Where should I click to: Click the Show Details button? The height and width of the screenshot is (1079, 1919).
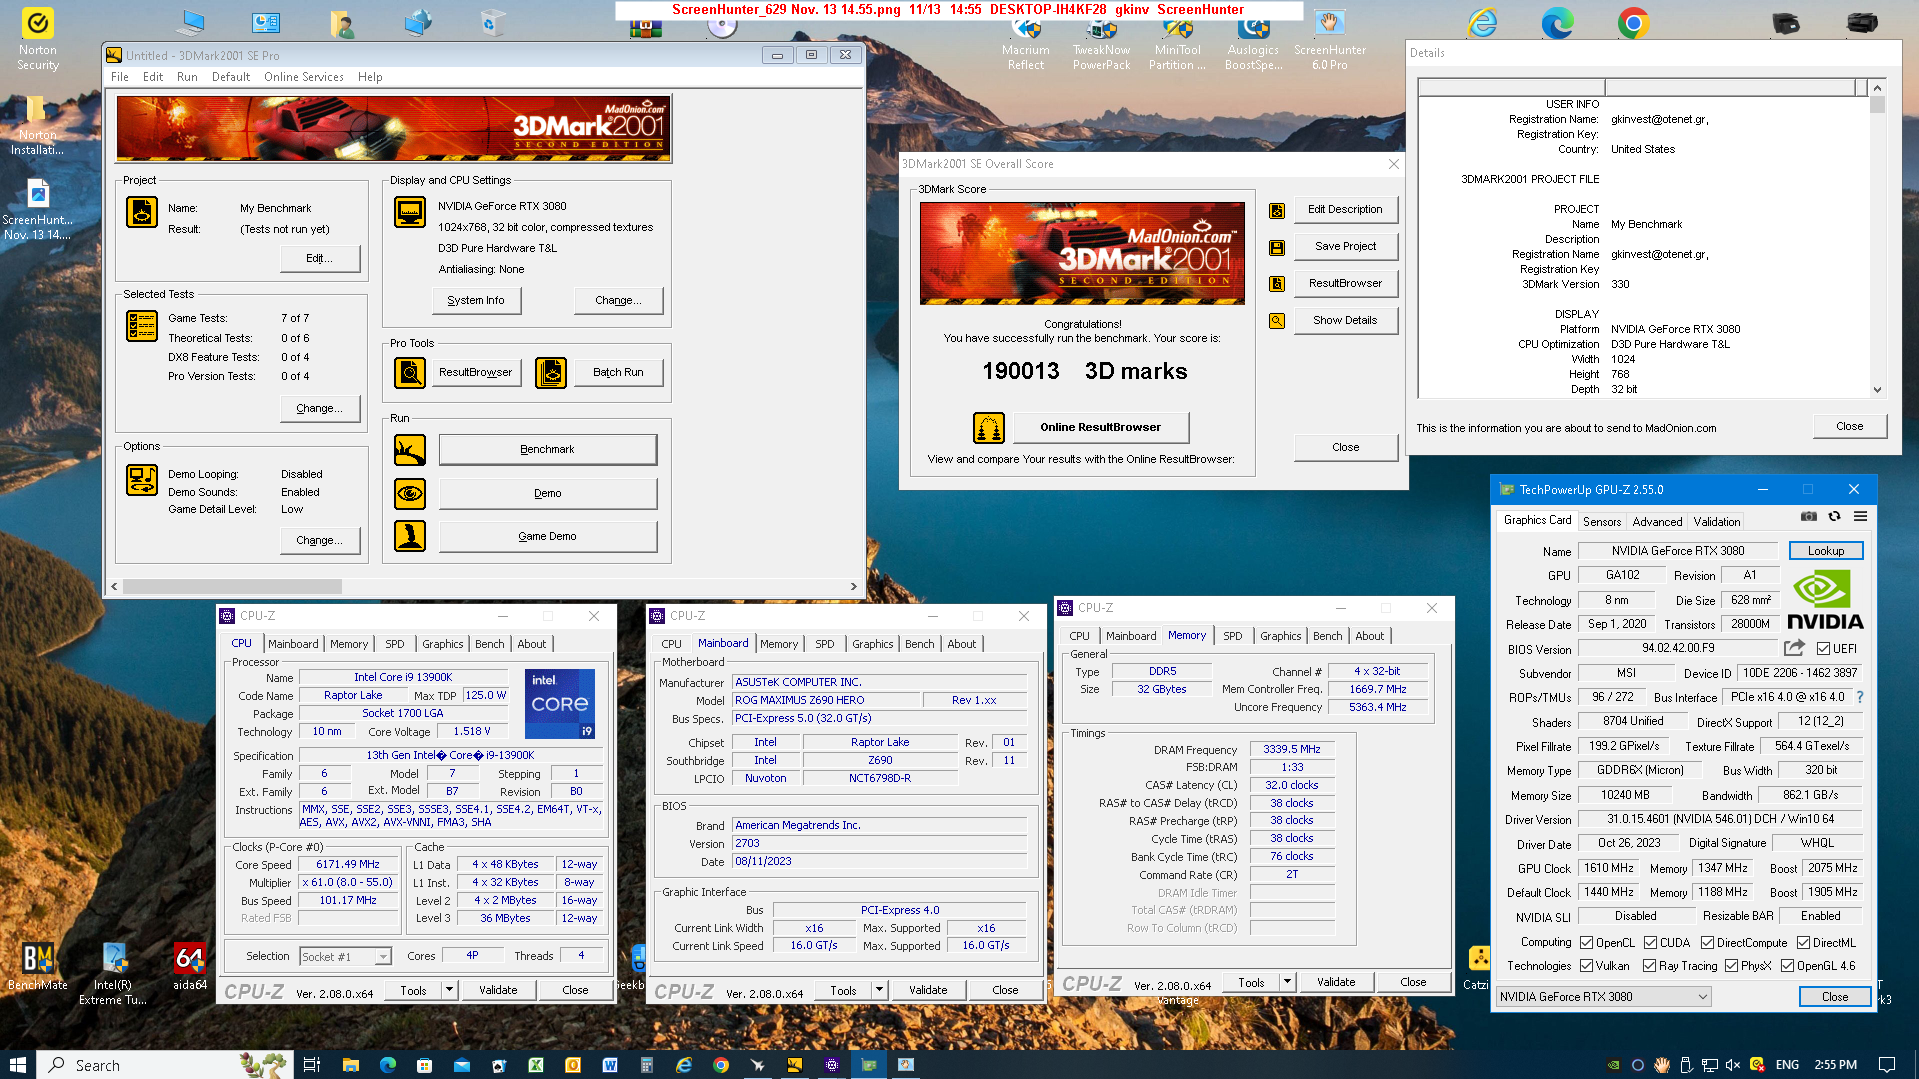(1345, 321)
